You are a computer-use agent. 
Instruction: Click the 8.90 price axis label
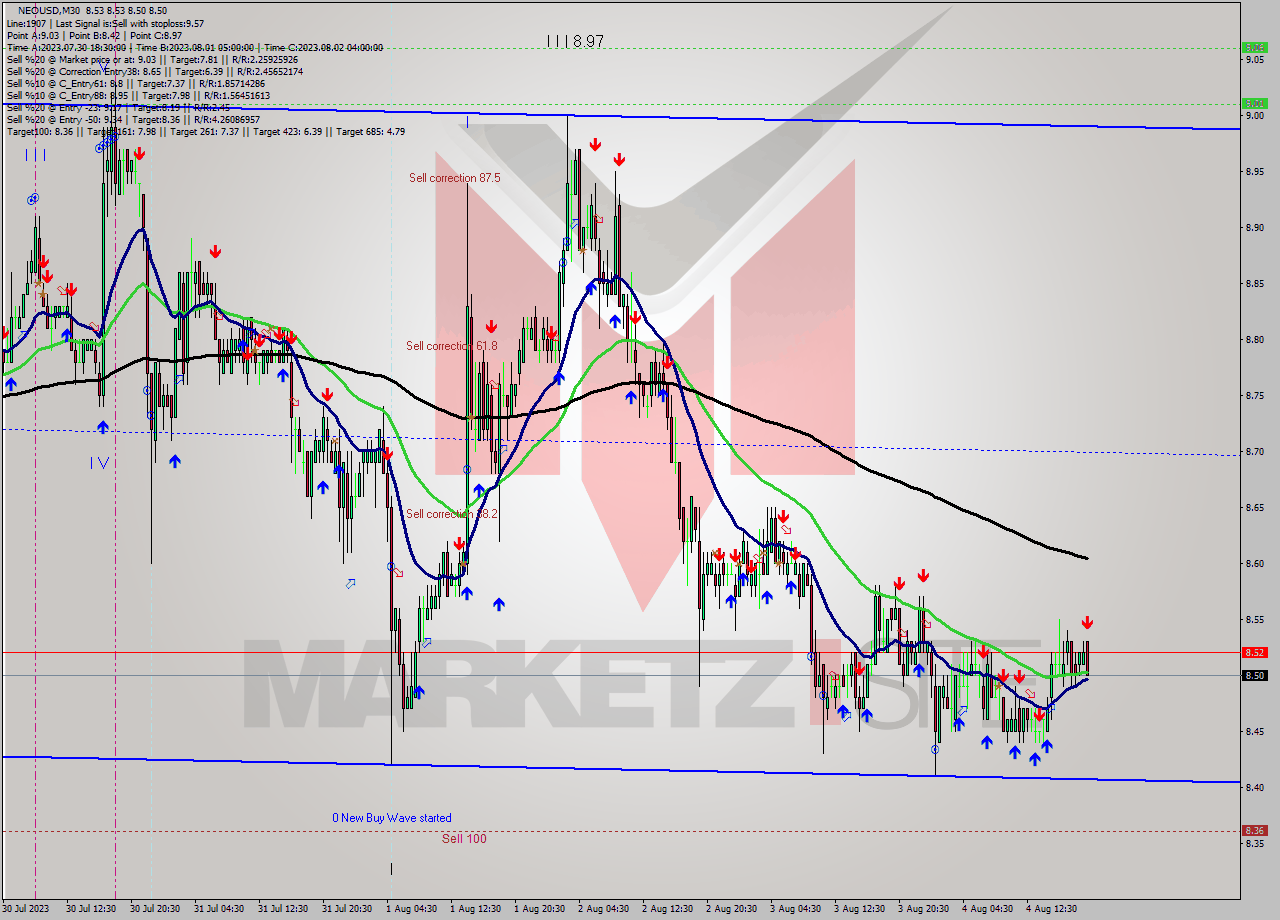tap(1255, 228)
